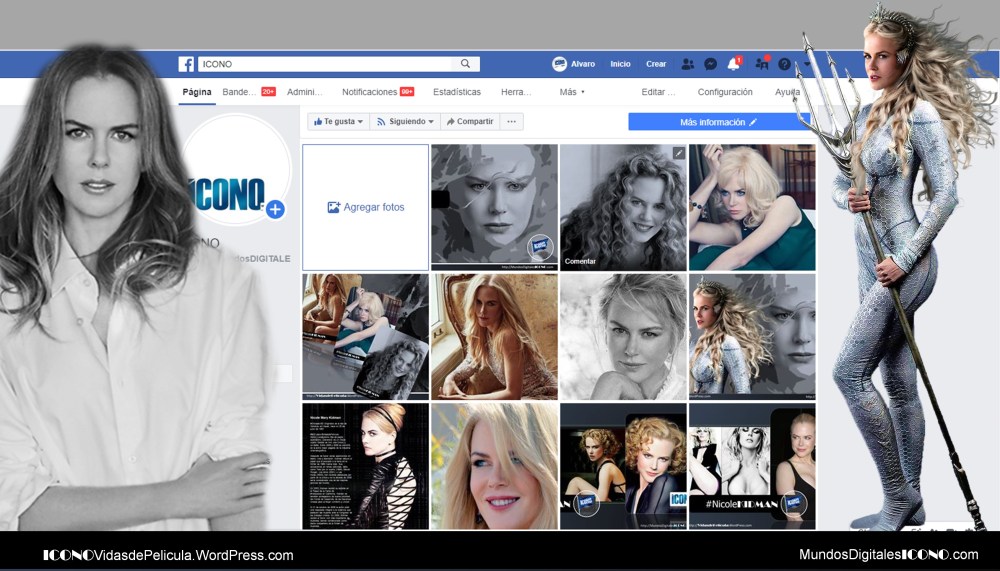Click the Editar ... option

658,92
